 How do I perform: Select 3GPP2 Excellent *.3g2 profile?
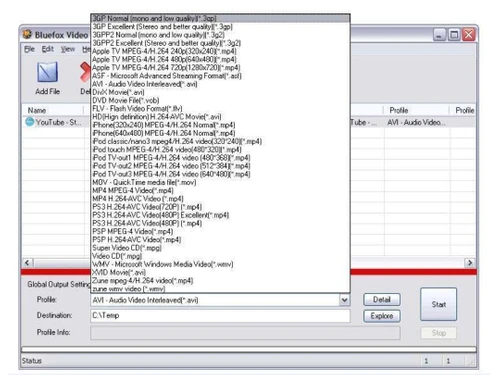pos(220,43)
